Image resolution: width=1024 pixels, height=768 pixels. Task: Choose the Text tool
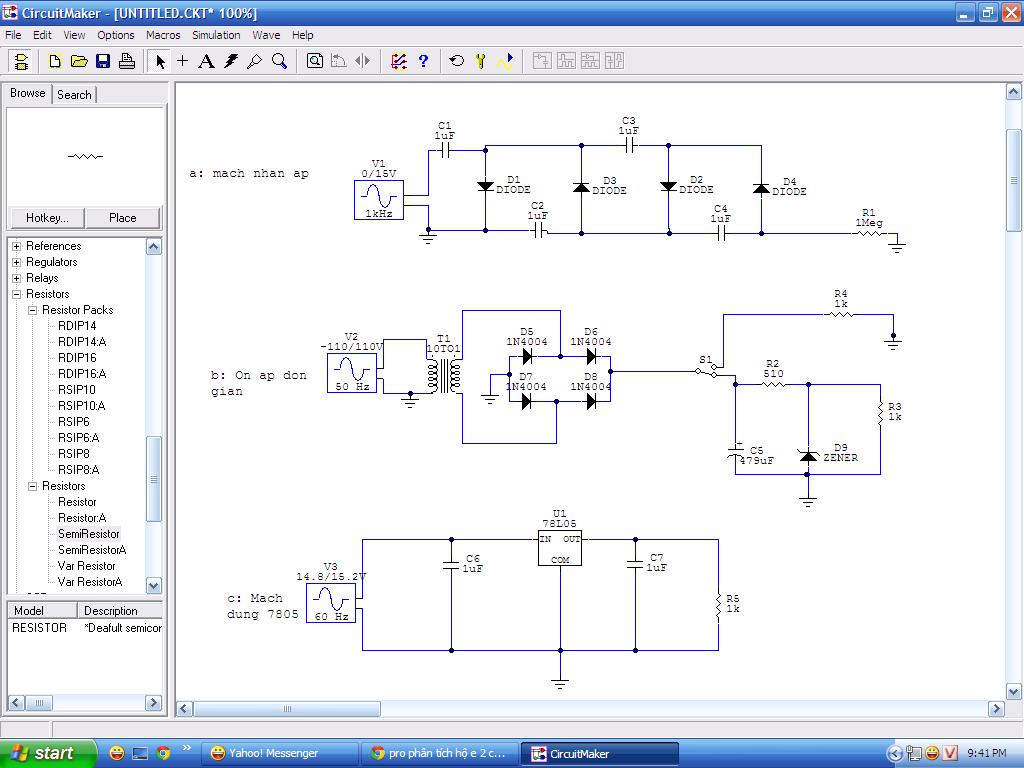click(x=206, y=61)
